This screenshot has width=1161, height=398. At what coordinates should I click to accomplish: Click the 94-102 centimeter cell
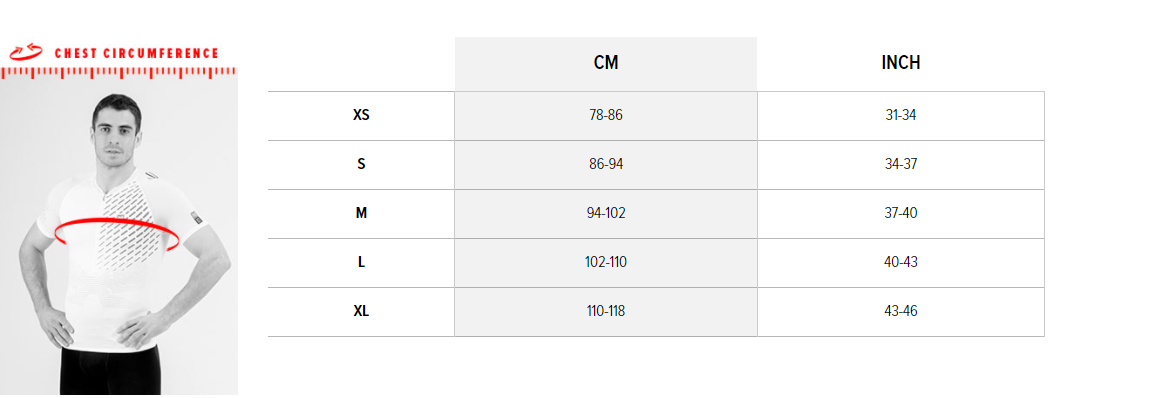tap(606, 213)
